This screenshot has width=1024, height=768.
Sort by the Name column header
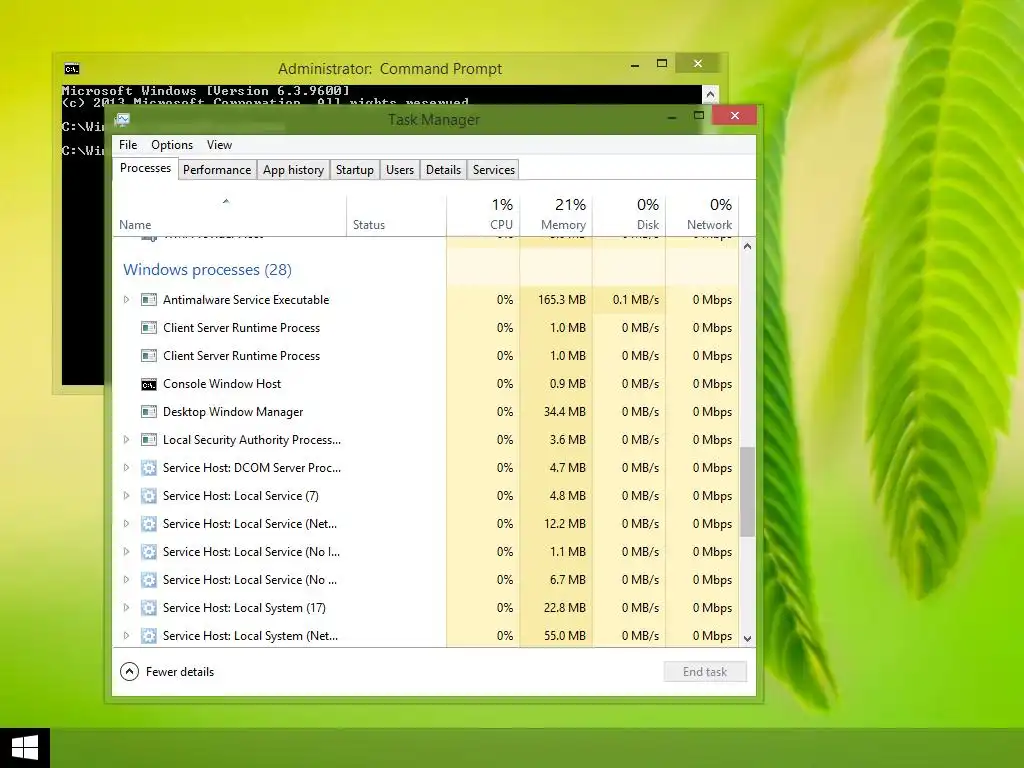[x=229, y=216]
